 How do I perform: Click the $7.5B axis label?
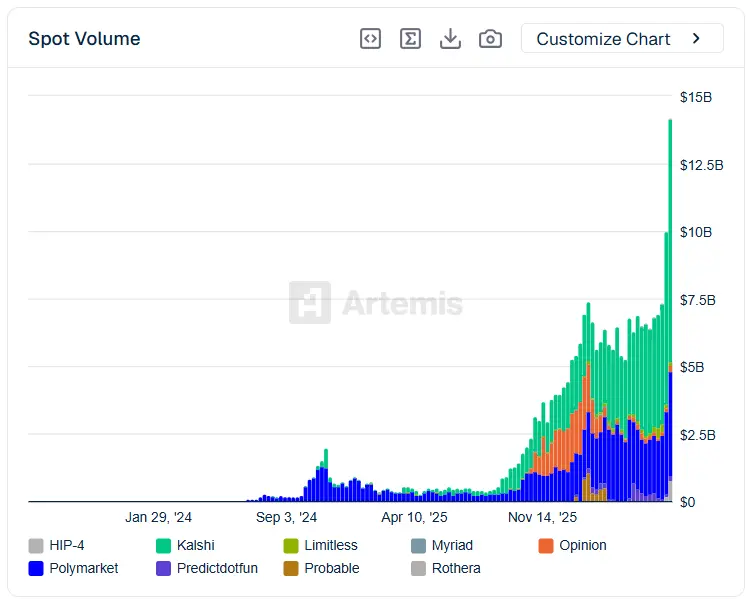[697, 300]
